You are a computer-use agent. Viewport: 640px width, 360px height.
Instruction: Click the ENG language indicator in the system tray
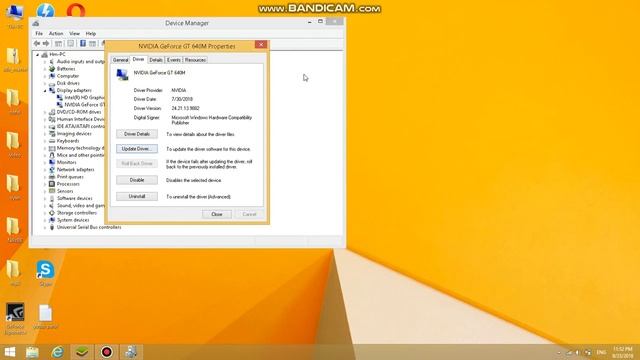tap(601, 352)
